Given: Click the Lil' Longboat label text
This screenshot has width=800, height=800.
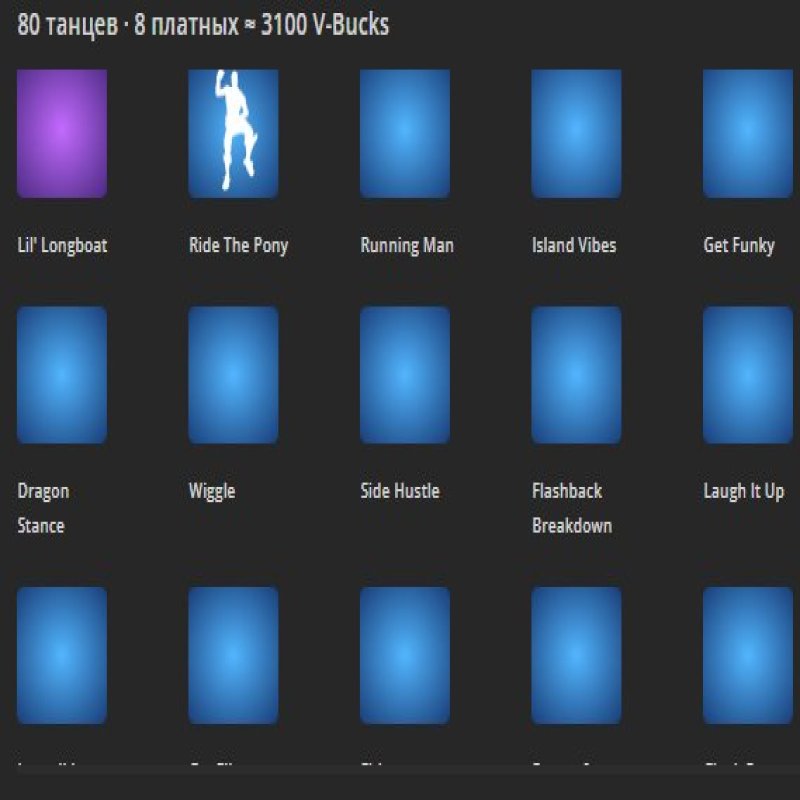Looking at the screenshot, I should click(x=62, y=245).
